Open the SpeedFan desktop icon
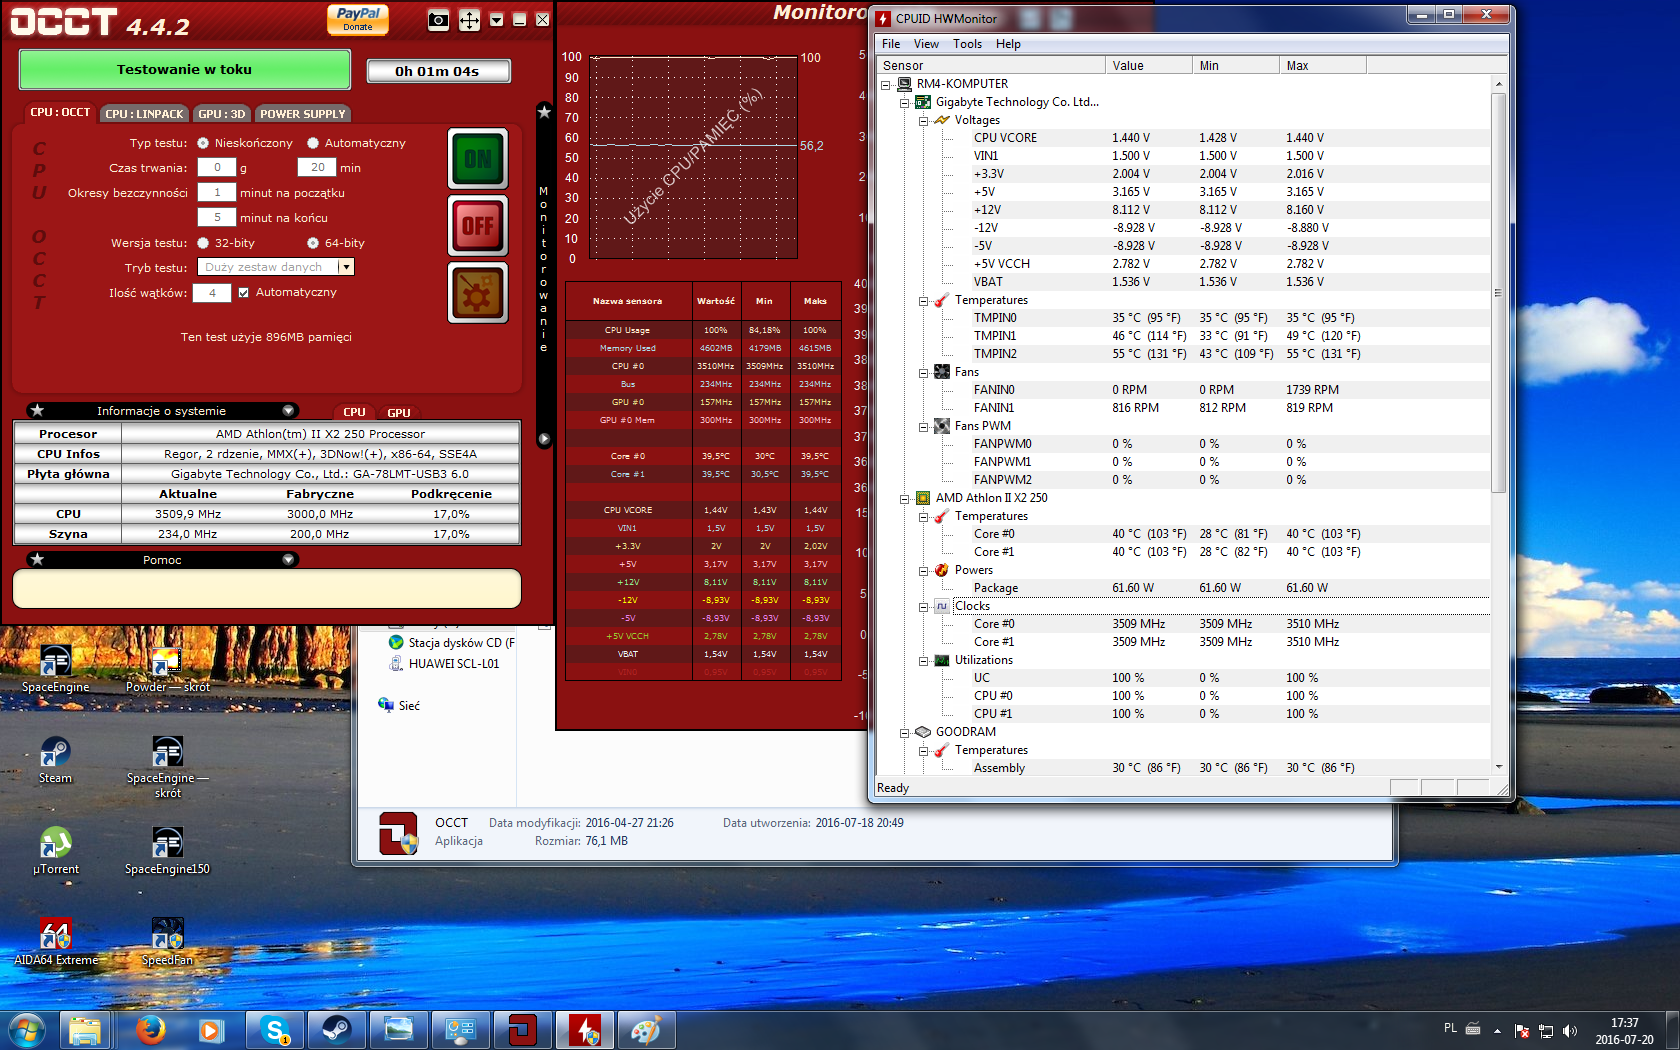The width and height of the screenshot is (1680, 1050). [x=167, y=943]
